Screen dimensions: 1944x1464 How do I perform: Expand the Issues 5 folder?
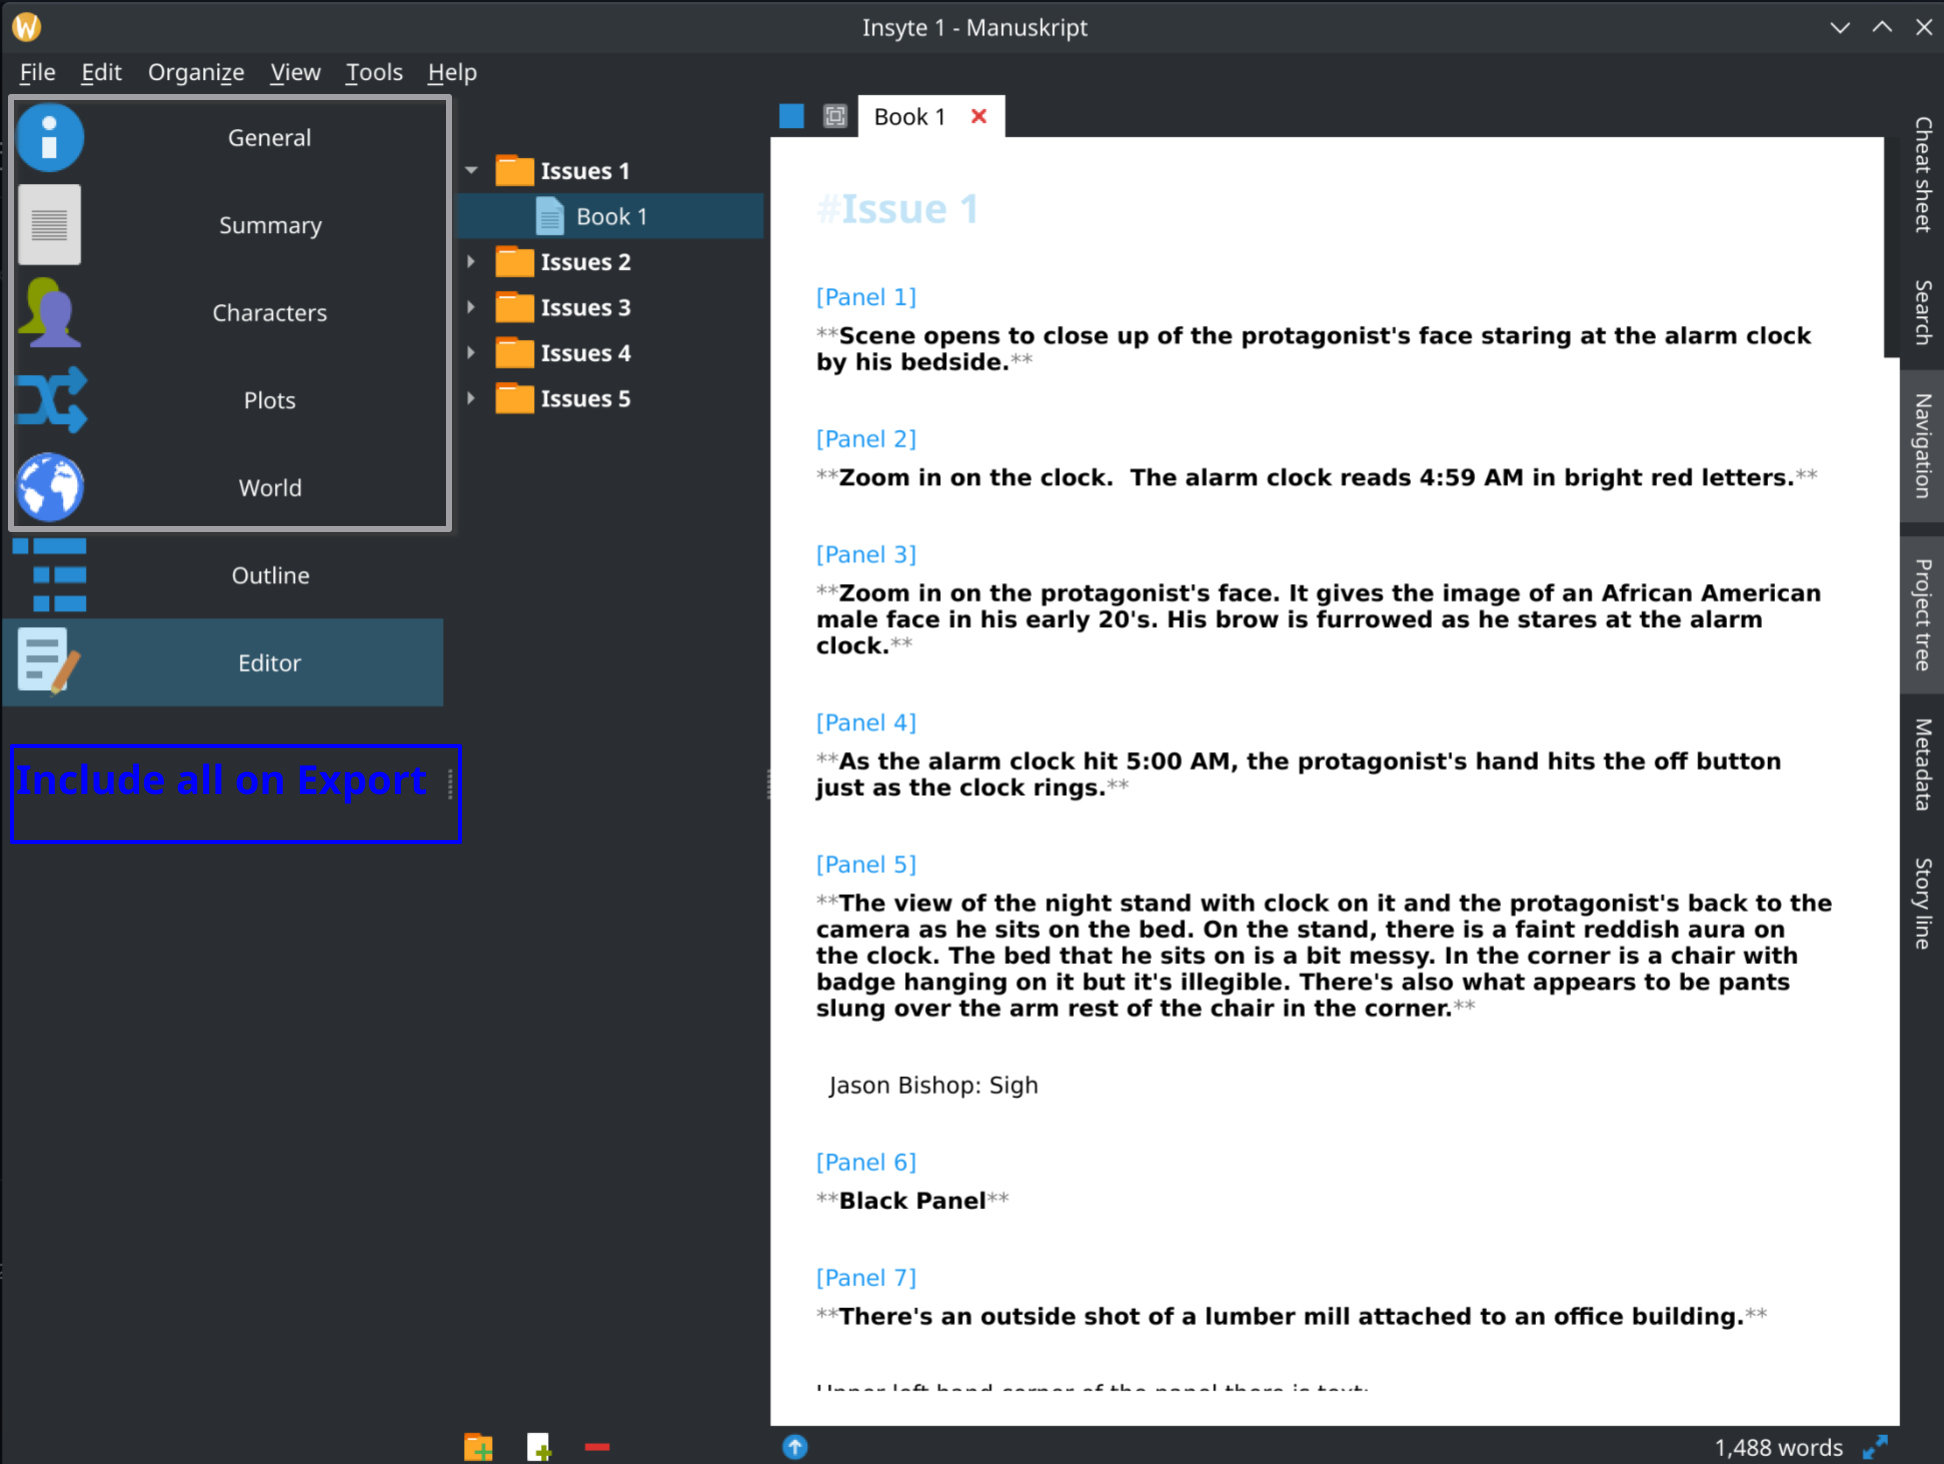(x=471, y=398)
